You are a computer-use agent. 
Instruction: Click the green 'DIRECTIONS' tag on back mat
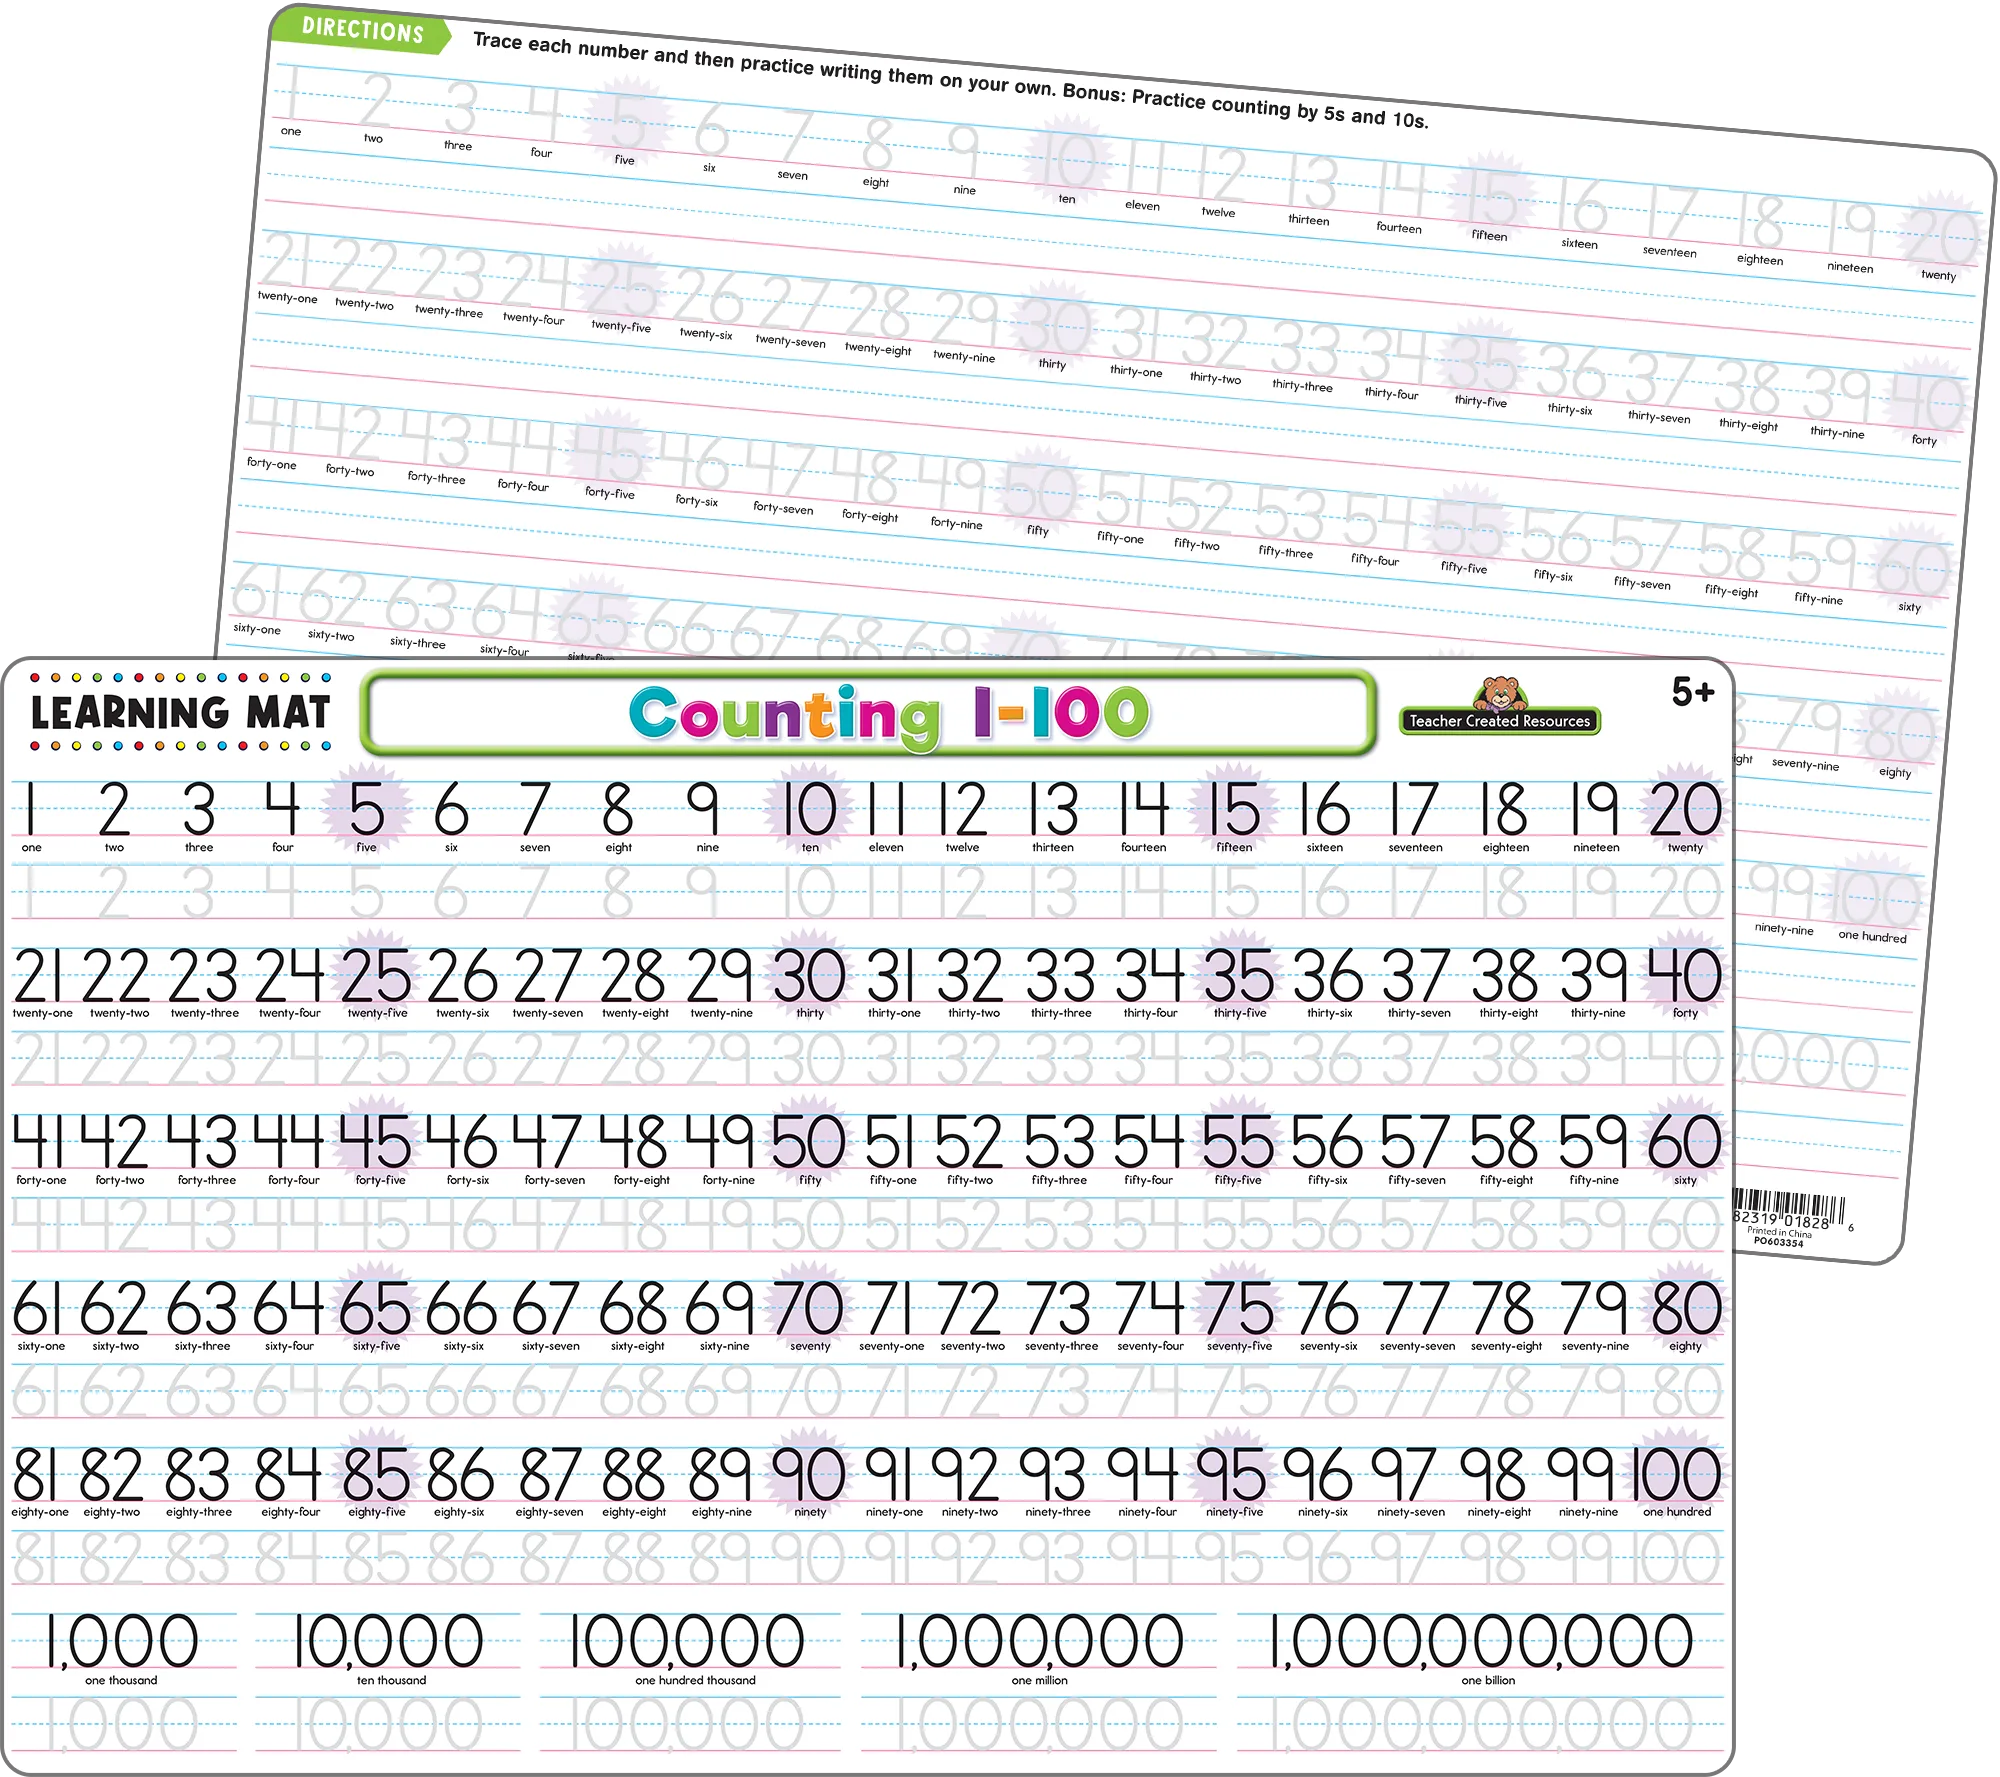pos(362,30)
